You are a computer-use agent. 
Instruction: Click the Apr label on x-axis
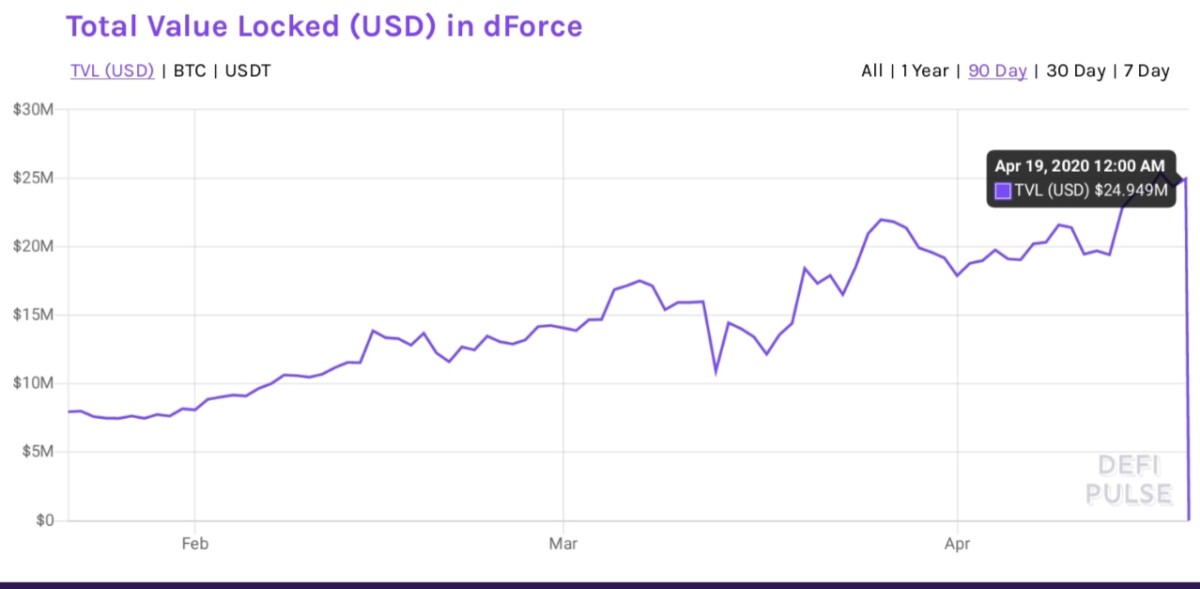(x=958, y=545)
